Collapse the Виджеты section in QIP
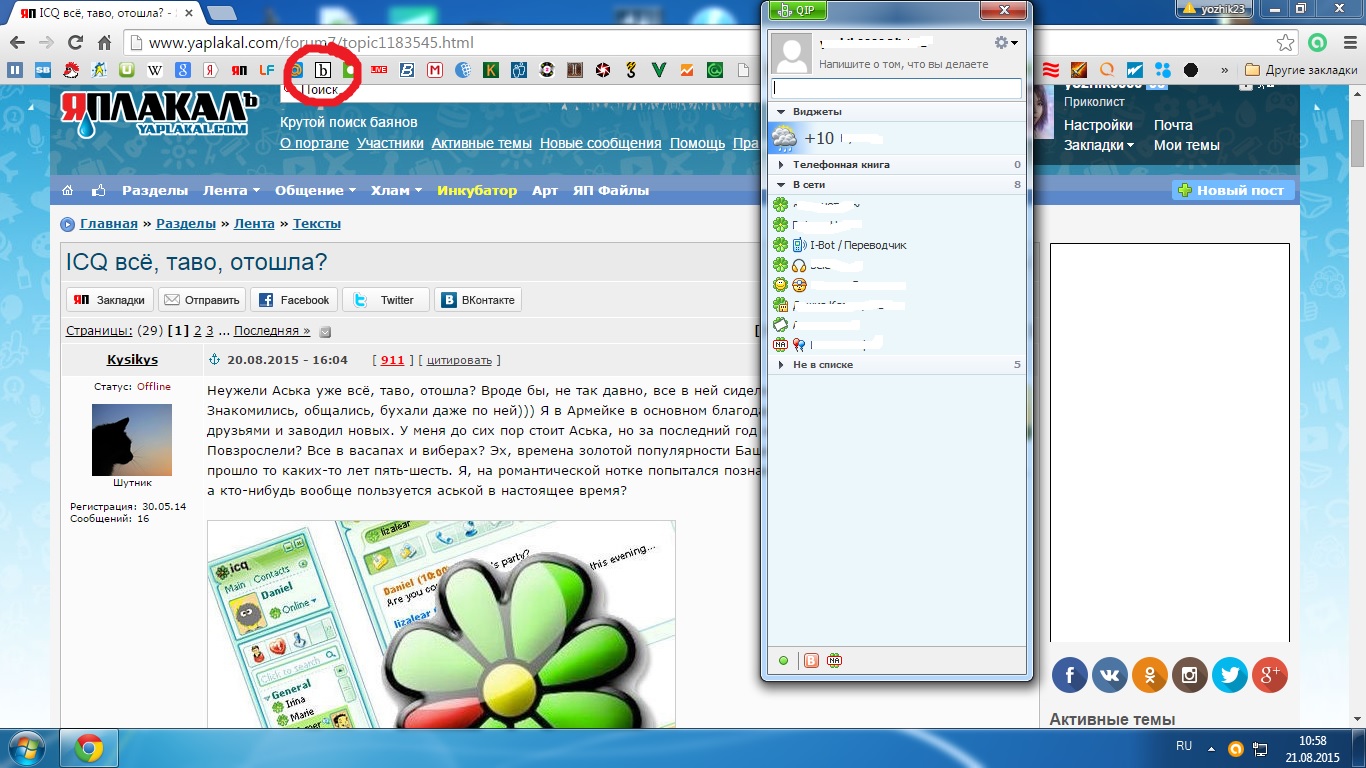Viewport: 1366px width, 768px height. coord(781,112)
